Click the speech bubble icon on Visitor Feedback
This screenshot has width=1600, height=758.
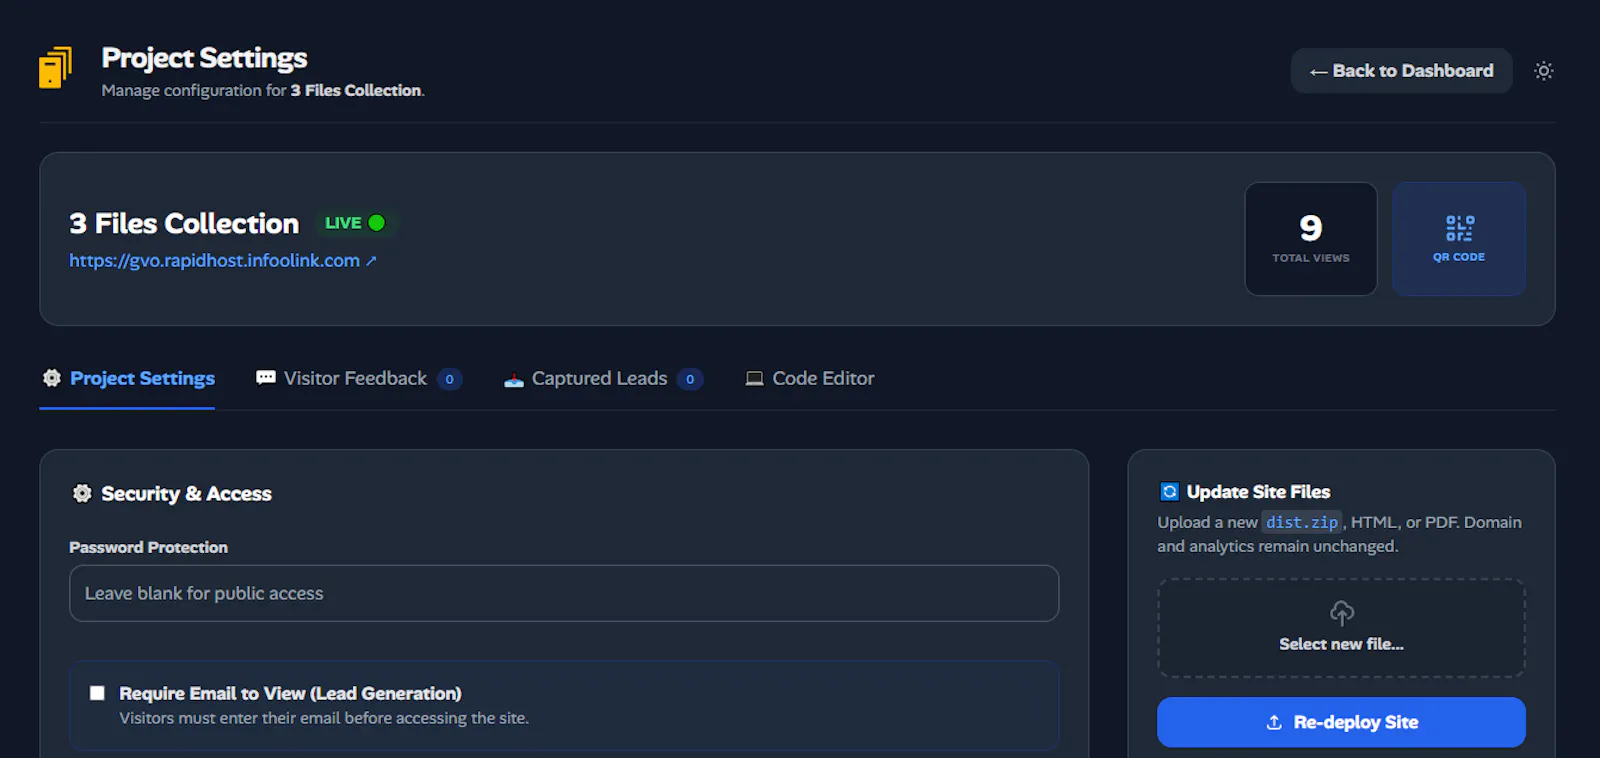click(266, 378)
